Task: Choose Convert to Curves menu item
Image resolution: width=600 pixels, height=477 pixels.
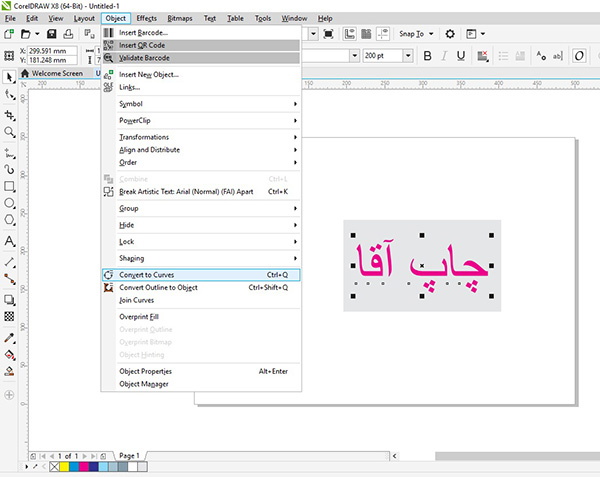Action: pyautogui.click(x=201, y=275)
